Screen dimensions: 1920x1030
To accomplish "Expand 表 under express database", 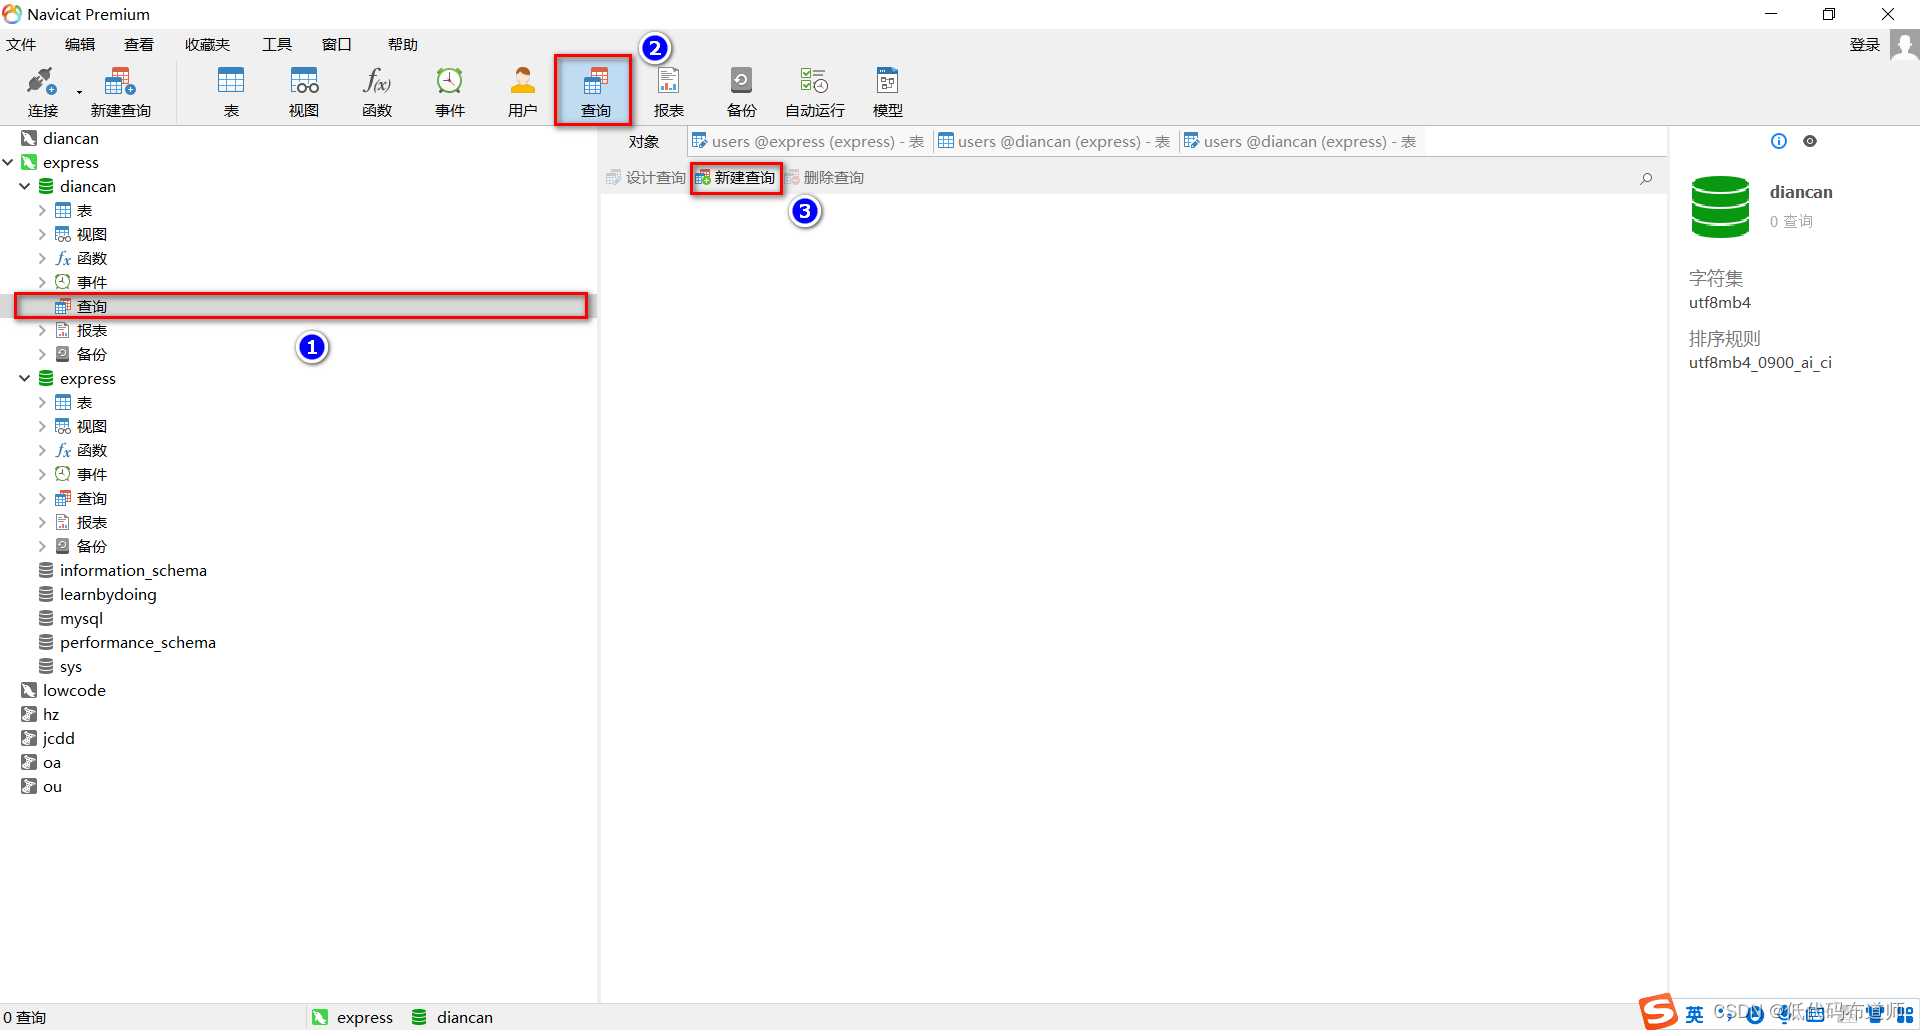I will click(x=42, y=402).
